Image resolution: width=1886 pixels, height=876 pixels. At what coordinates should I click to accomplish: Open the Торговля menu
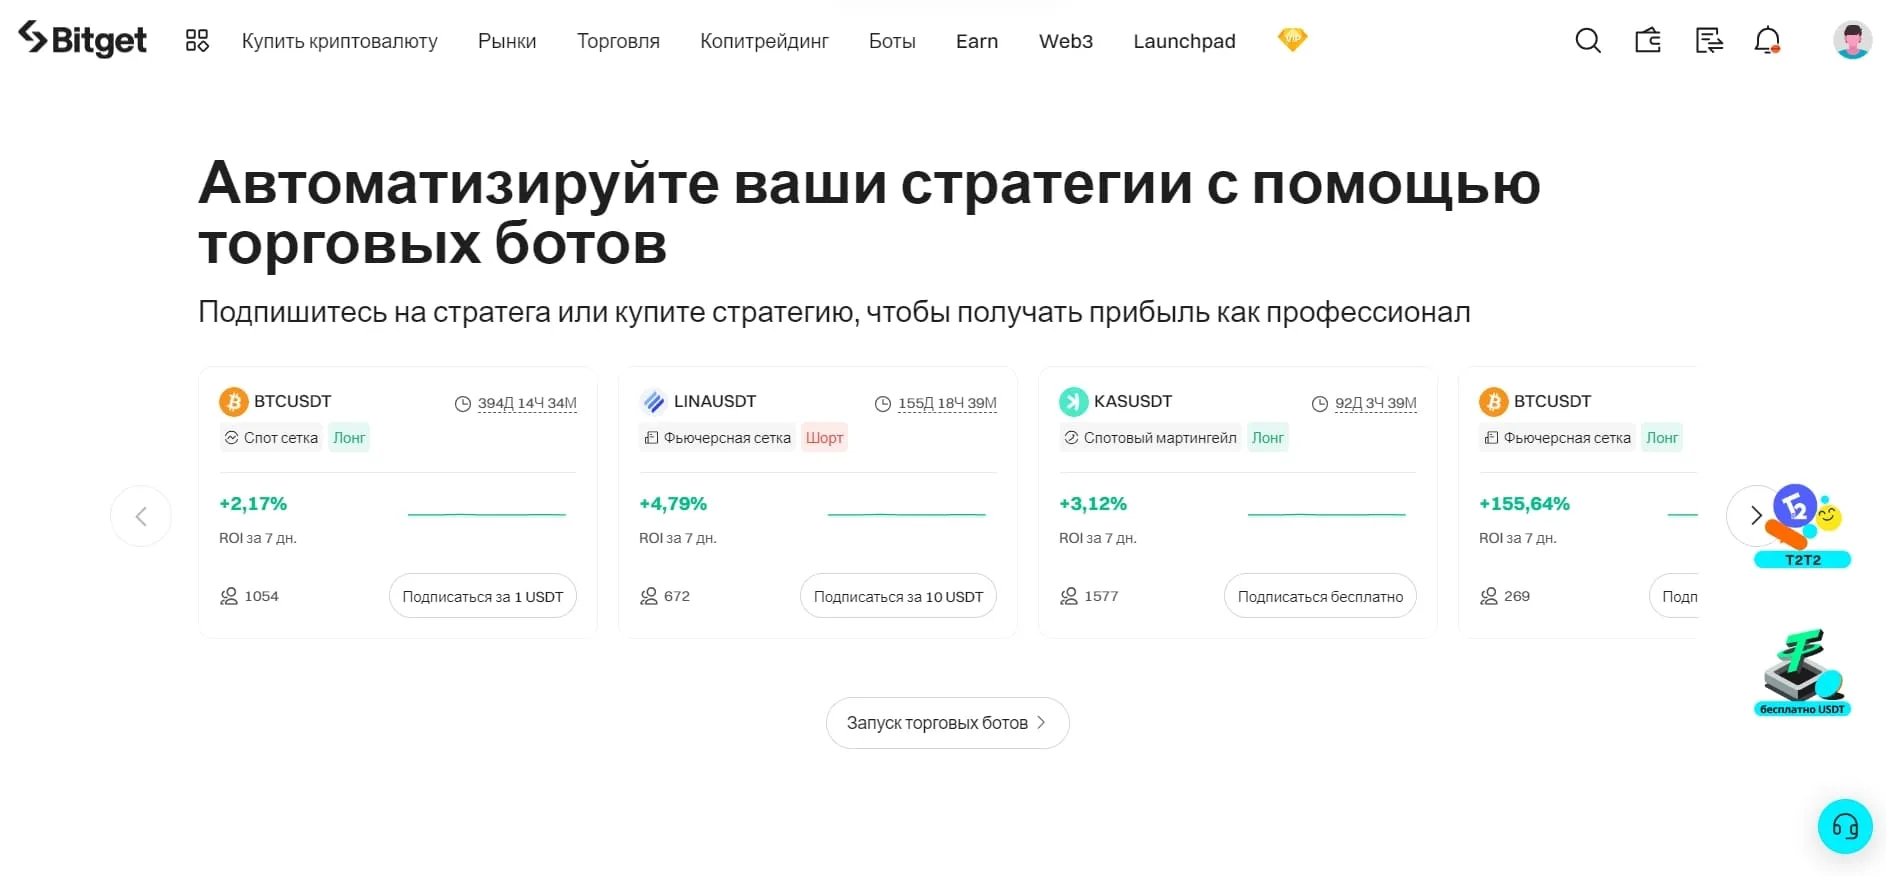coord(618,41)
